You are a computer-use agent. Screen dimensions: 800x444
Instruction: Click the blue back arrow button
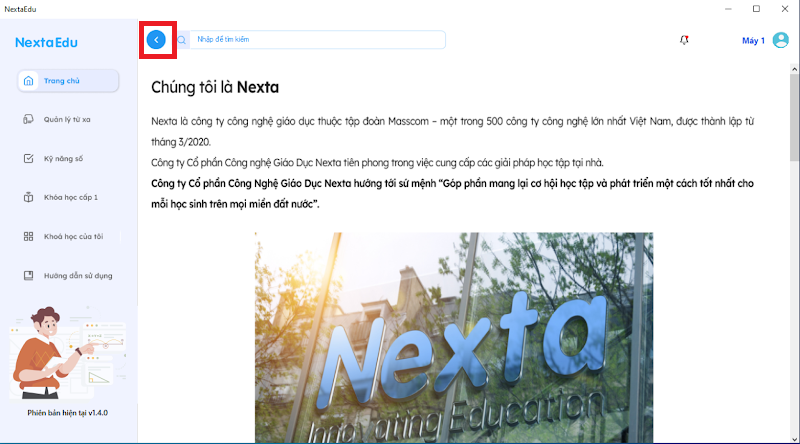(x=156, y=40)
